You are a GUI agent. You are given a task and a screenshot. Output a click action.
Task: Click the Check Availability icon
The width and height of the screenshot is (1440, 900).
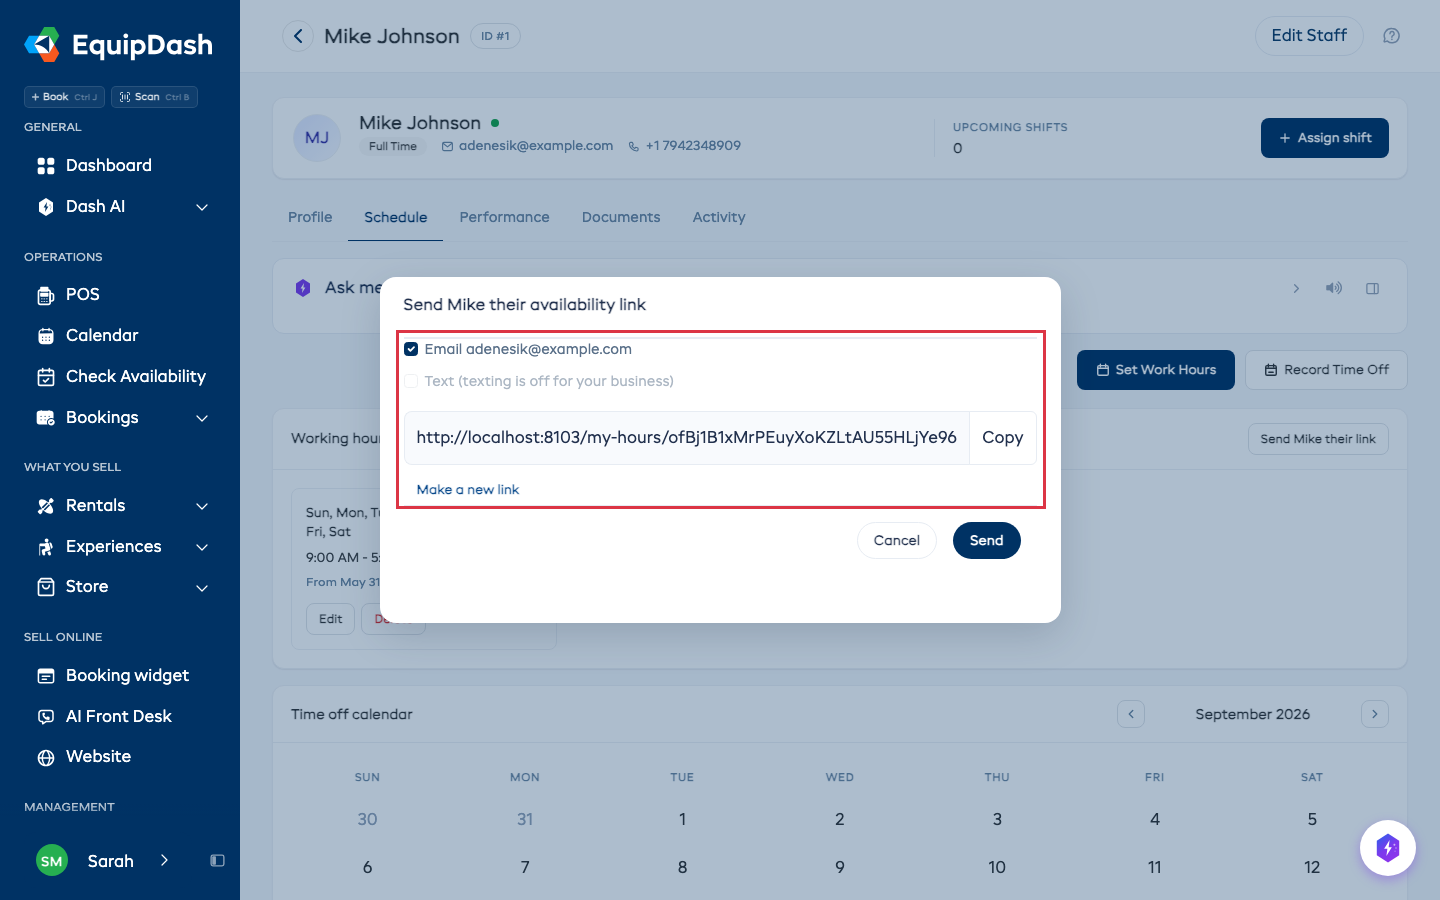click(x=46, y=377)
